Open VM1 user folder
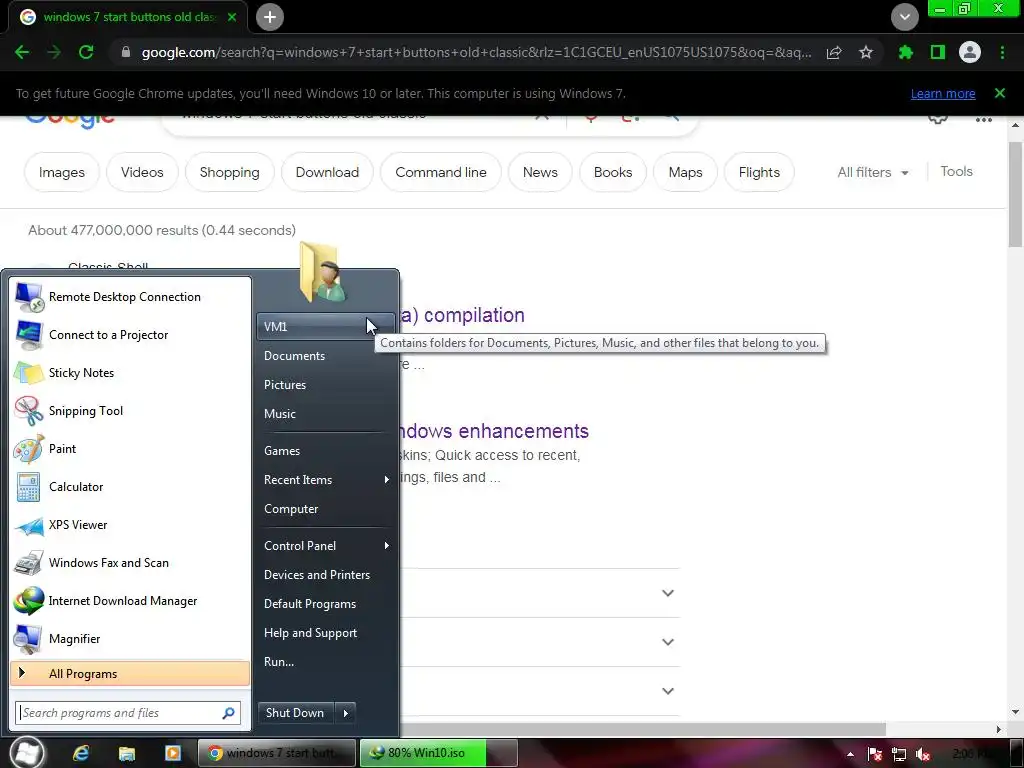This screenshot has width=1024, height=768. pos(325,327)
